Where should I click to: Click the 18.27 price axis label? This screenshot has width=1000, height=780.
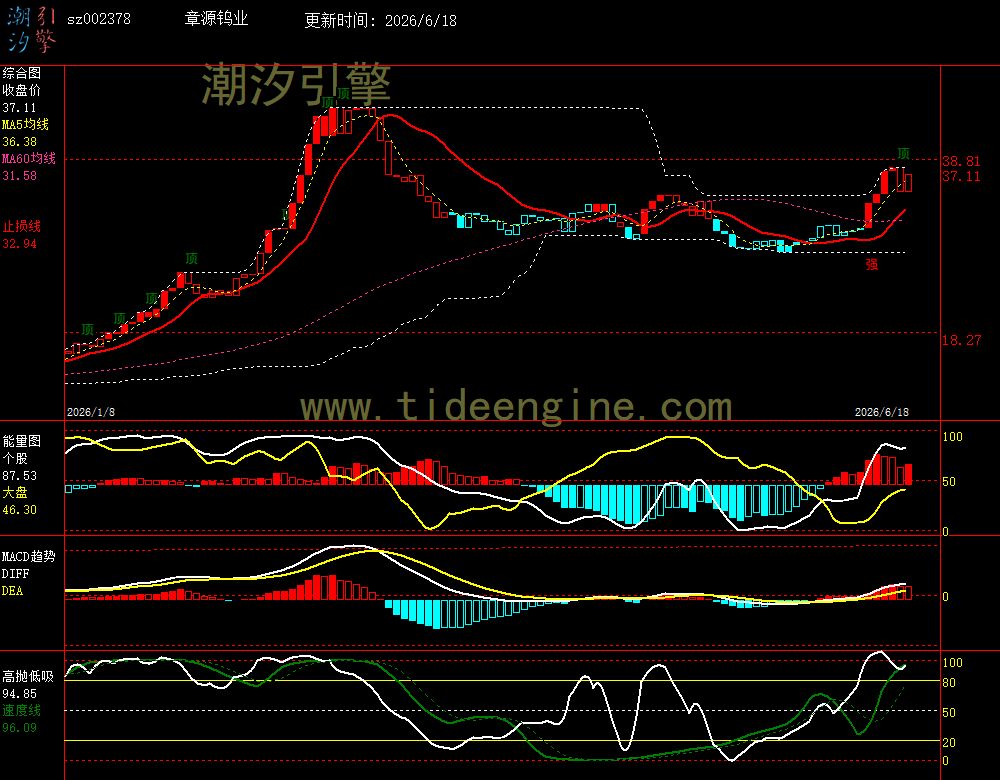click(961, 340)
